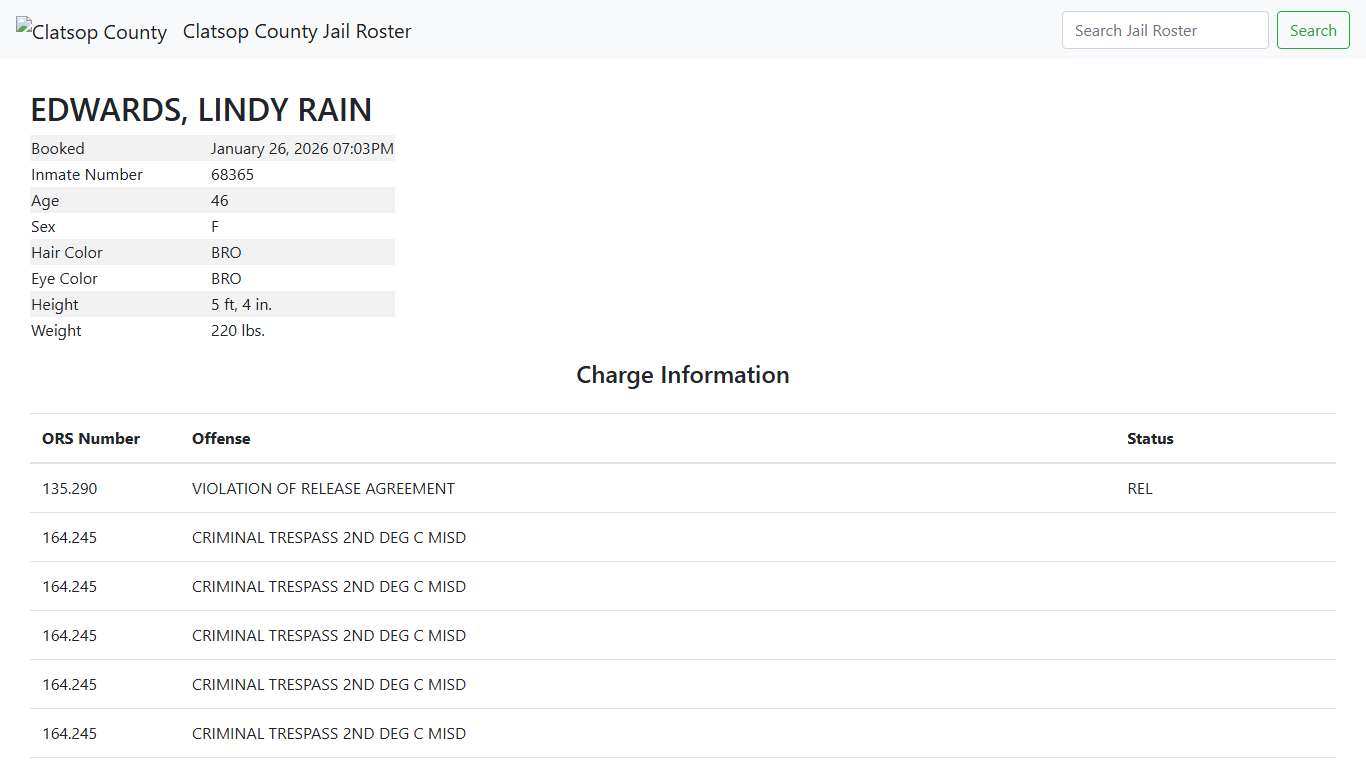Screen dimensions: 1366x768
Task: Click the Eye Color label
Action: click(x=64, y=278)
